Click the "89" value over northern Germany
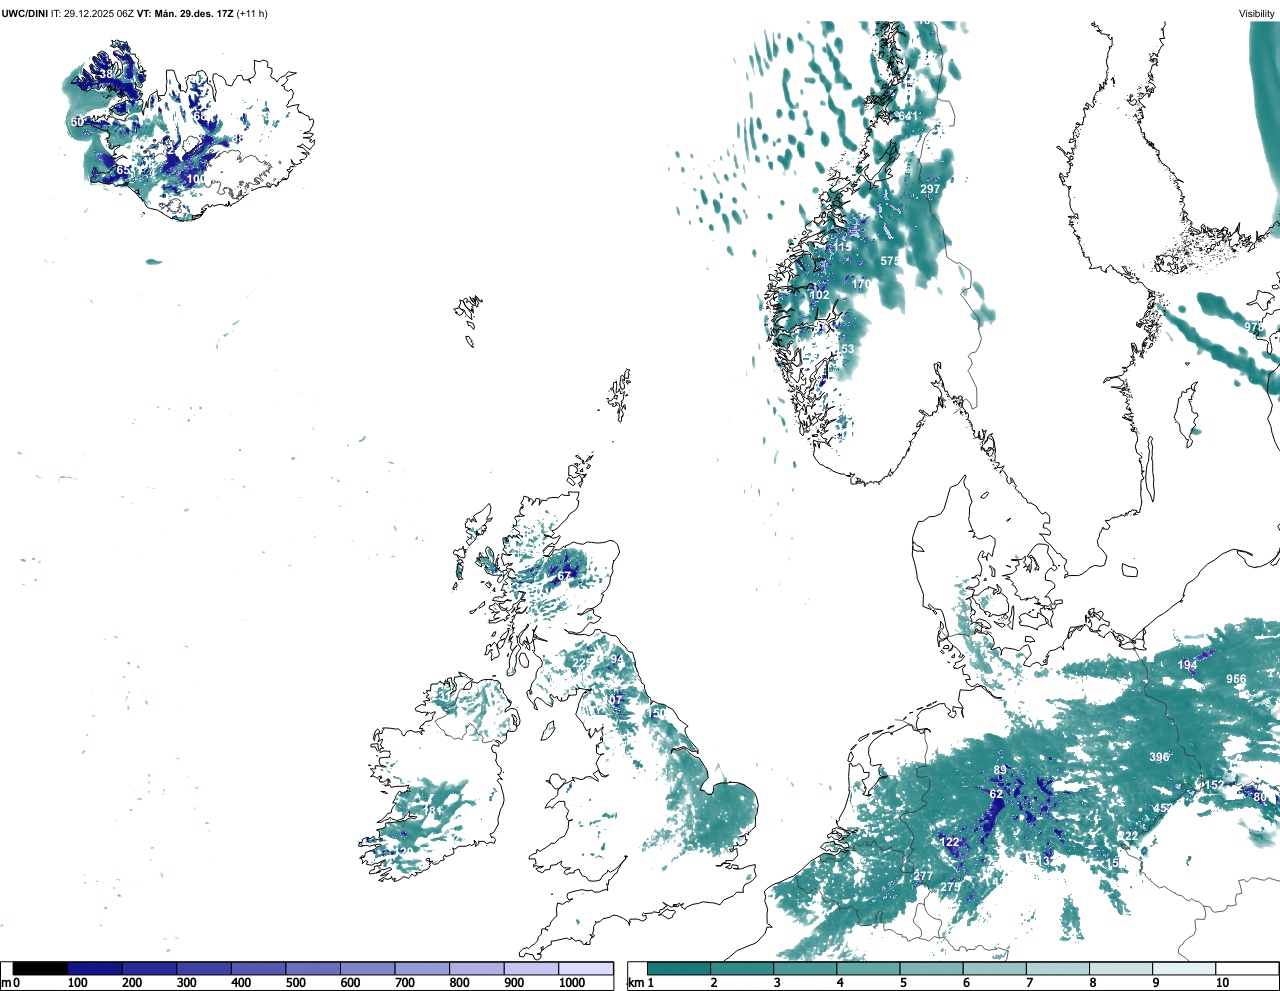This screenshot has height=991, width=1280. click(1000, 770)
